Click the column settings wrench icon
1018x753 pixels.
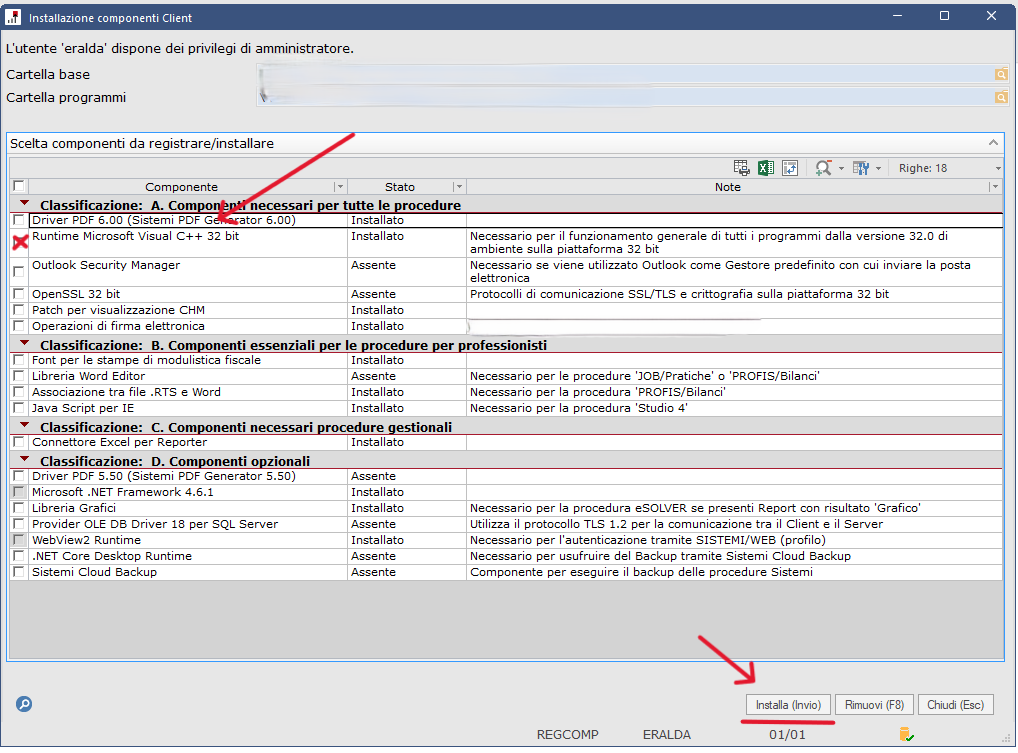(861, 168)
